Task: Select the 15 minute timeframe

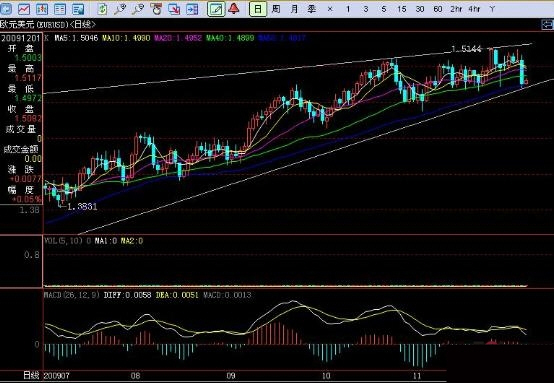Action: tap(402, 9)
